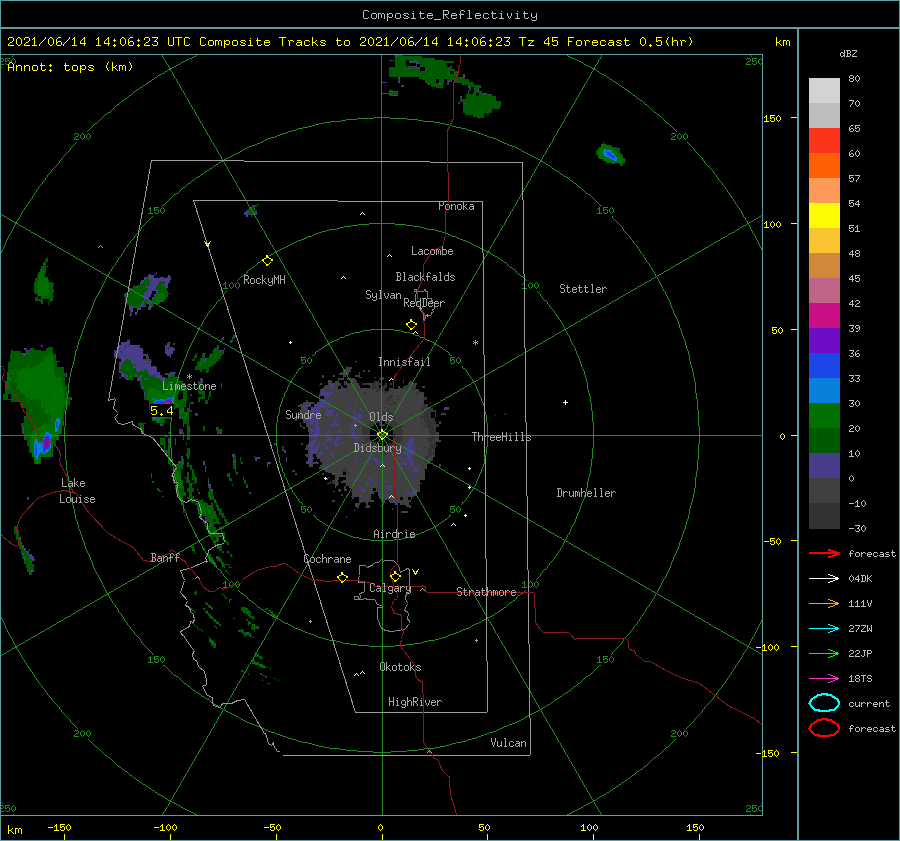Click the white asterisk marker east of Innisfail
The height and width of the screenshot is (841, 900).
coord(475,343)
